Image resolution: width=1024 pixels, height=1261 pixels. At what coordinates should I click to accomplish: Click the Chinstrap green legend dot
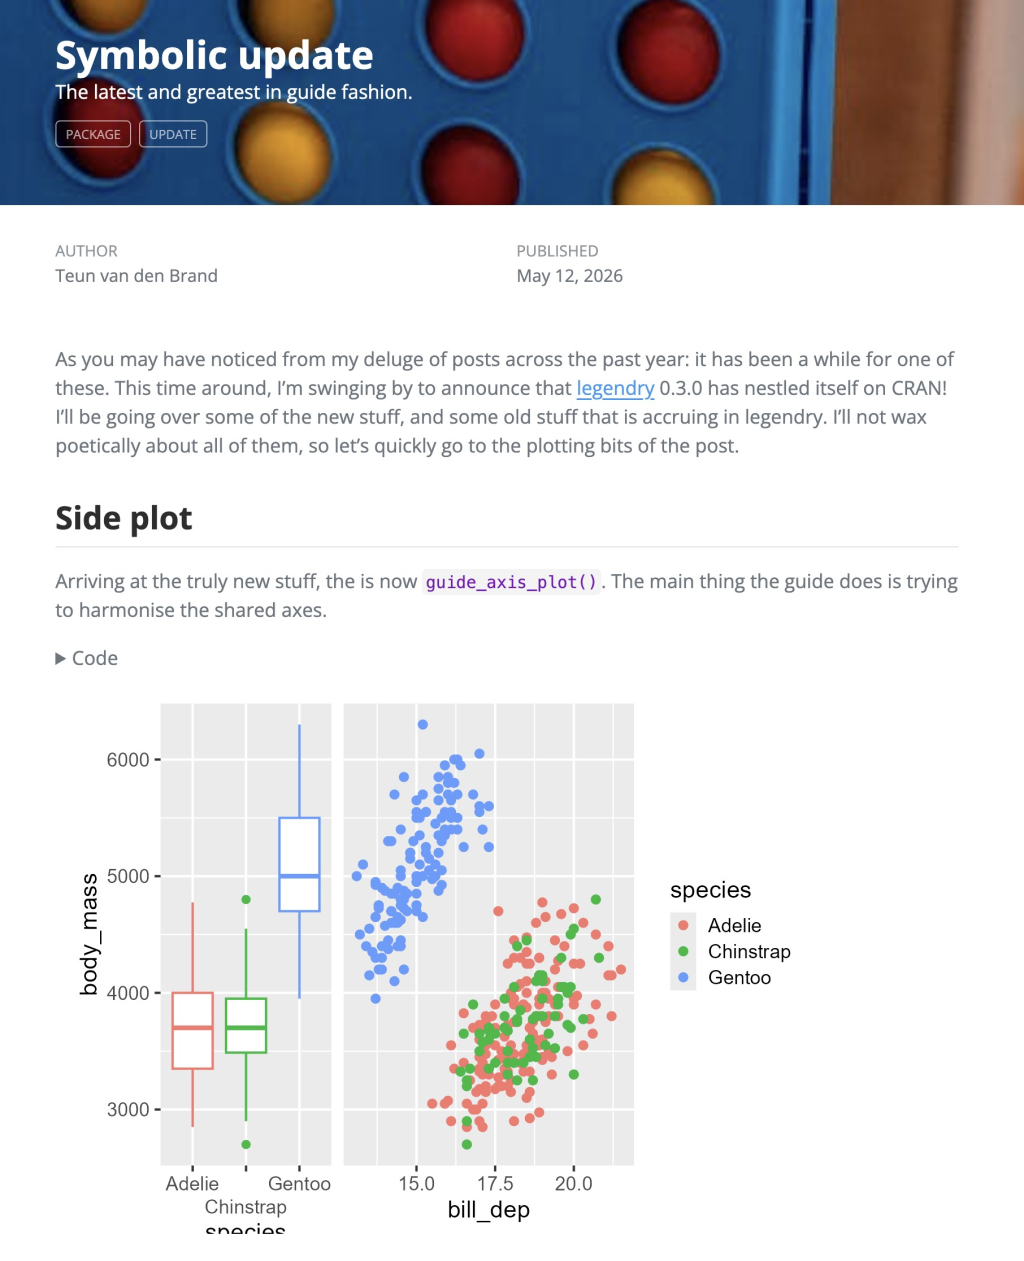(x=684, y=951)
